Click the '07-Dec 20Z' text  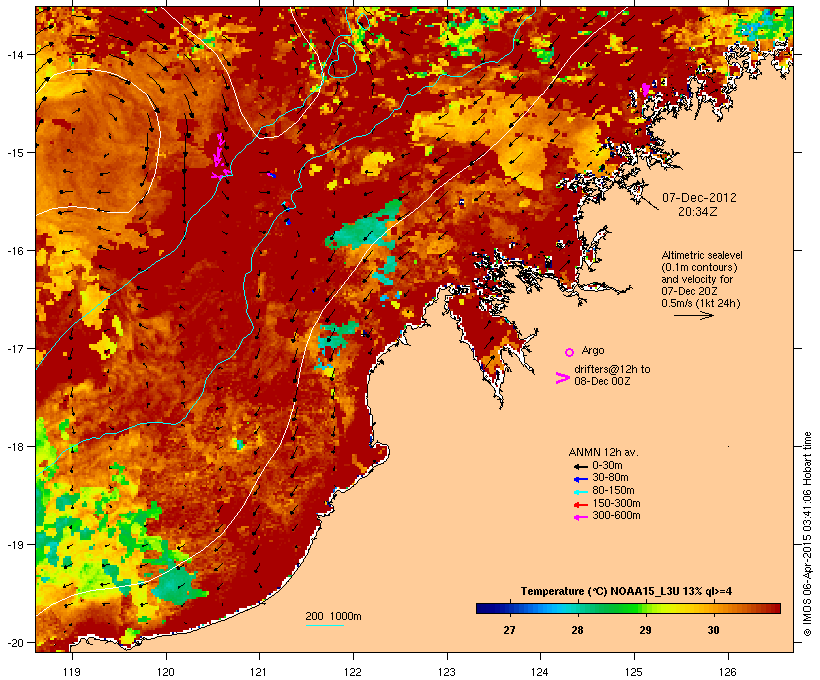click(x=689, y=291)
